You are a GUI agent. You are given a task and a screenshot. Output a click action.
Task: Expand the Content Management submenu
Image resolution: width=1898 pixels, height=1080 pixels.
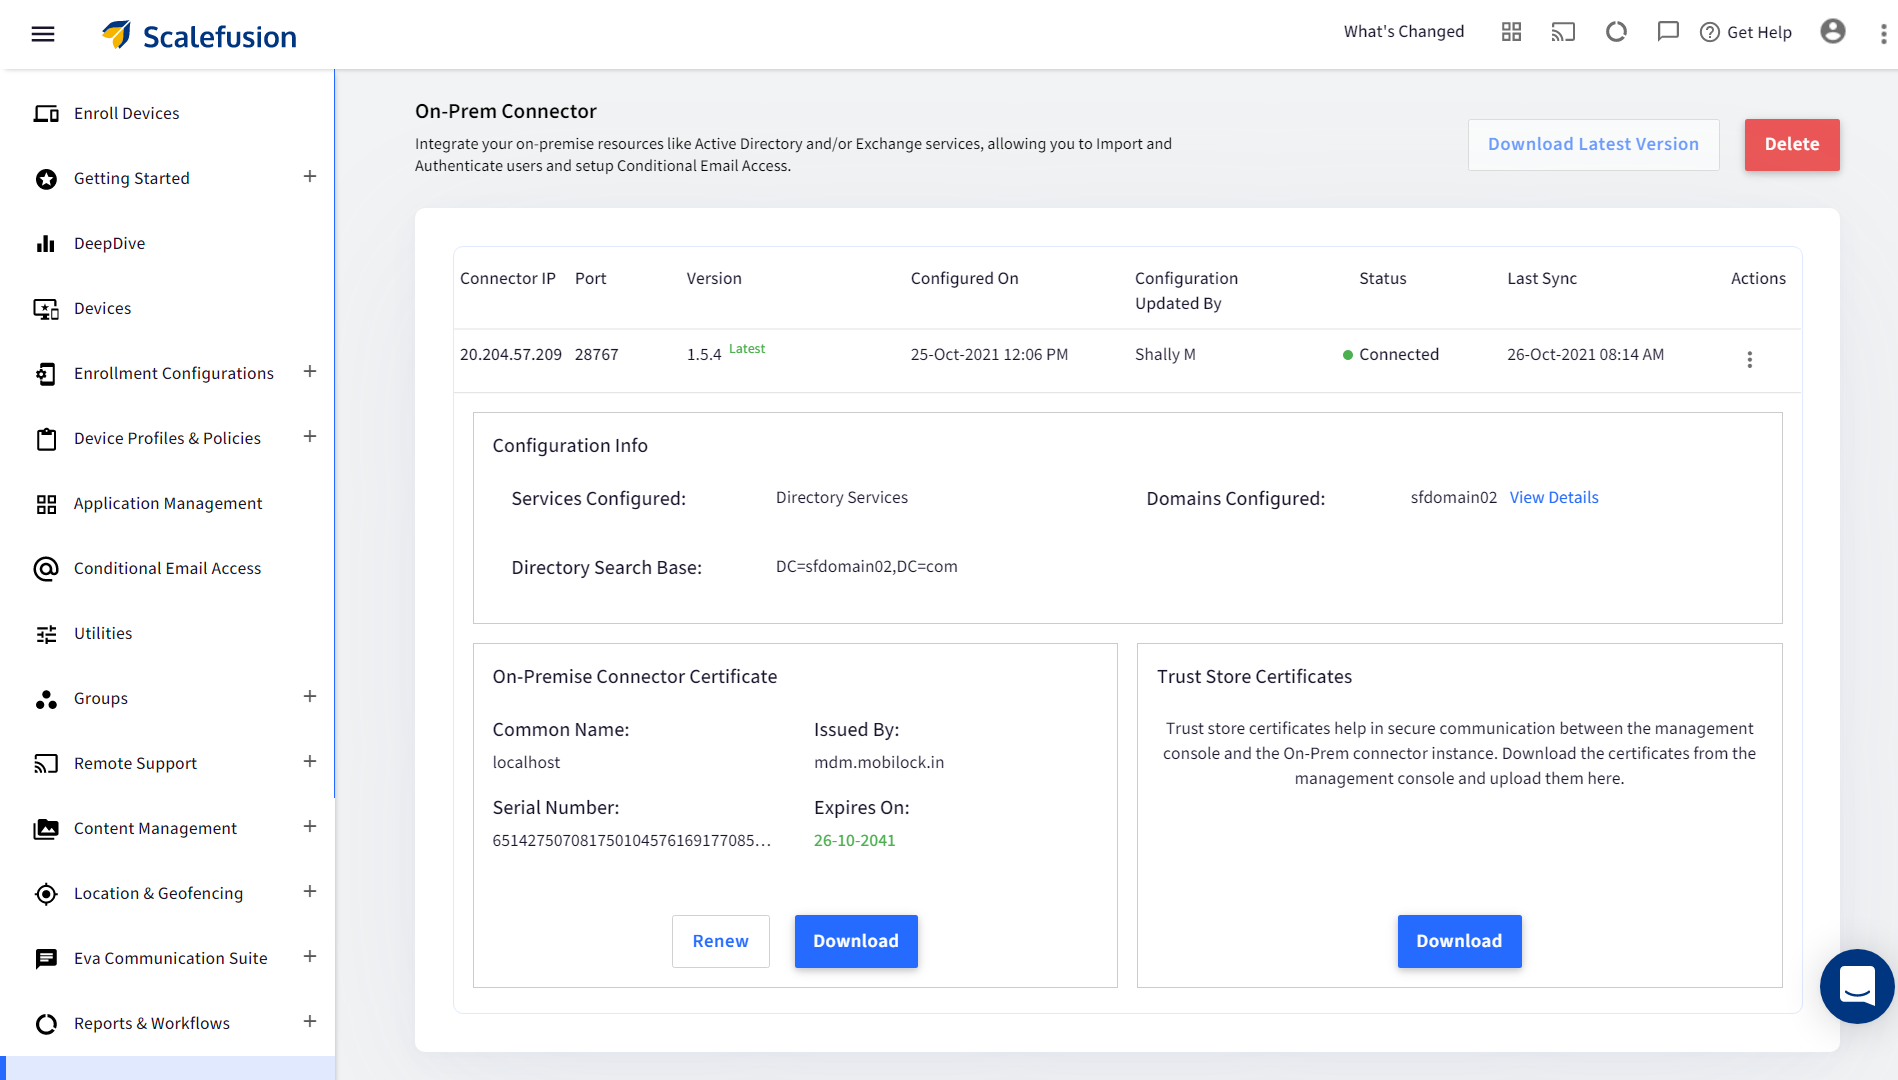pyautogui.click(x=310, y=827)
